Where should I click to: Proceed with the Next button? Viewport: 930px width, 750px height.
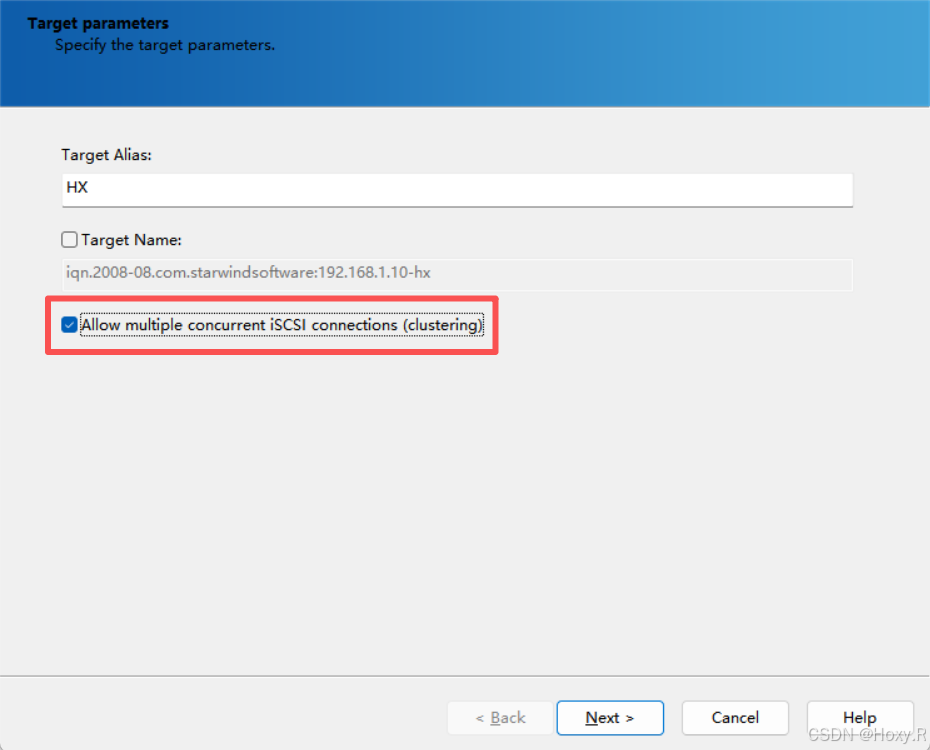(610, 718)
